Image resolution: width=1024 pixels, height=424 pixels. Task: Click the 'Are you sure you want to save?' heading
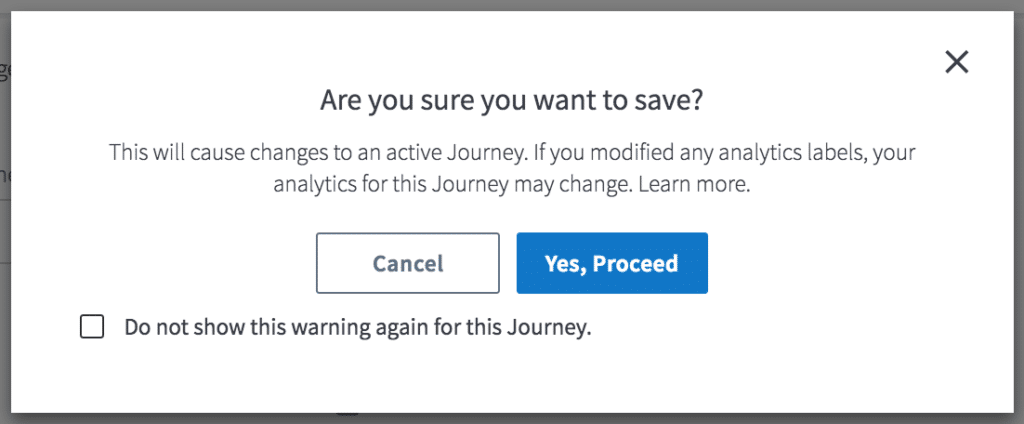[x=511, y=100]
